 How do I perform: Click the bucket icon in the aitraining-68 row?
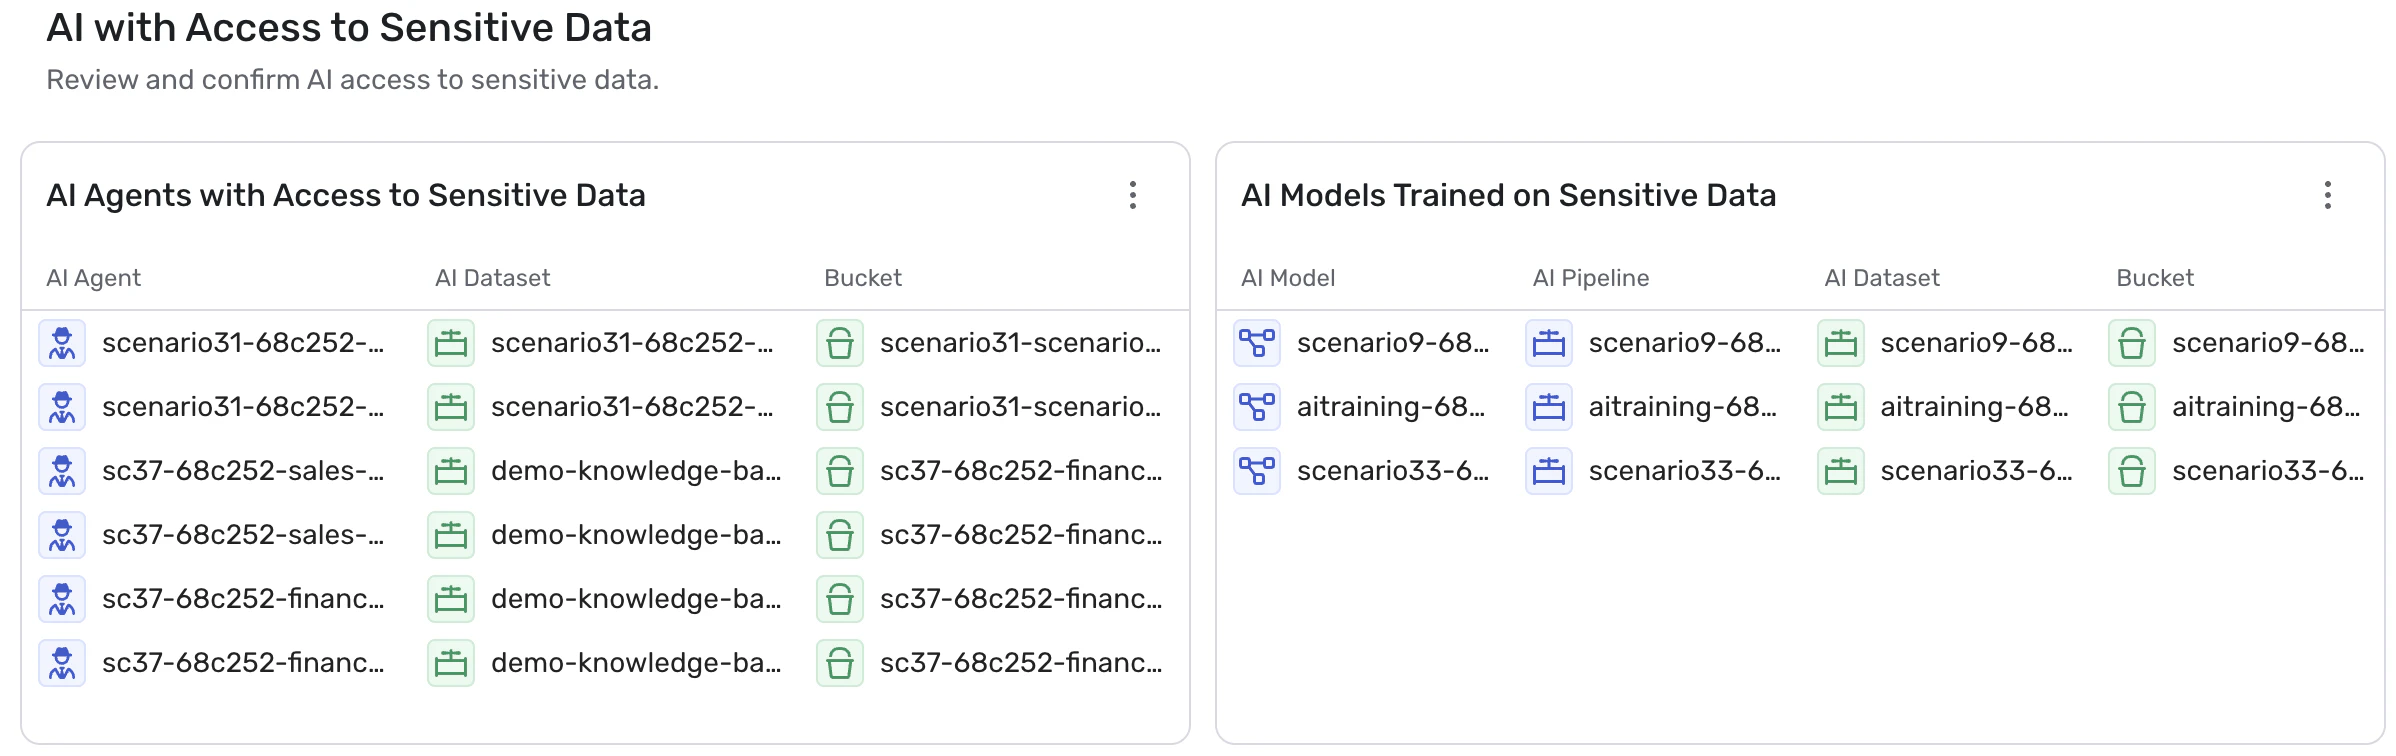tap(2132, 407)
